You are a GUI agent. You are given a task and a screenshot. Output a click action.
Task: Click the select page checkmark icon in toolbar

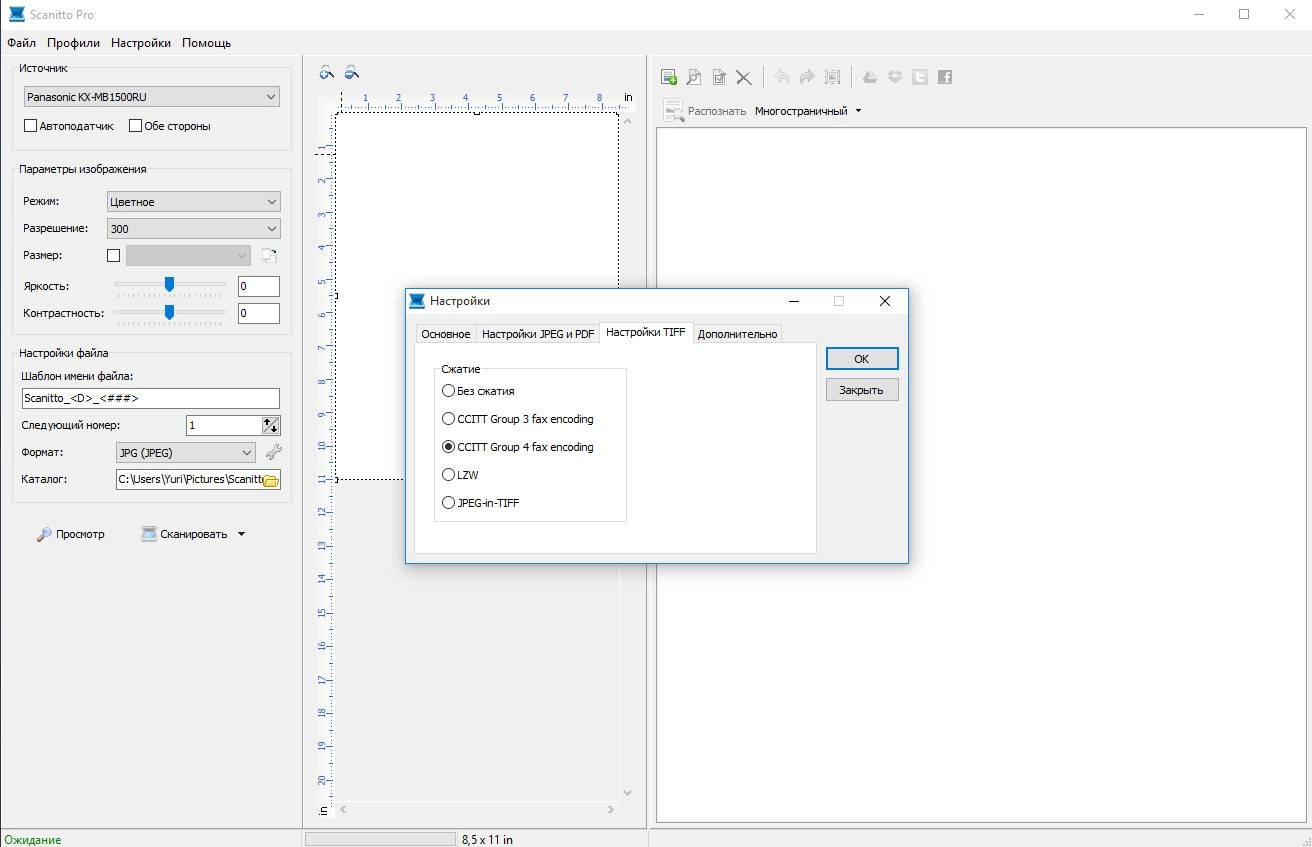coord(719,77)
